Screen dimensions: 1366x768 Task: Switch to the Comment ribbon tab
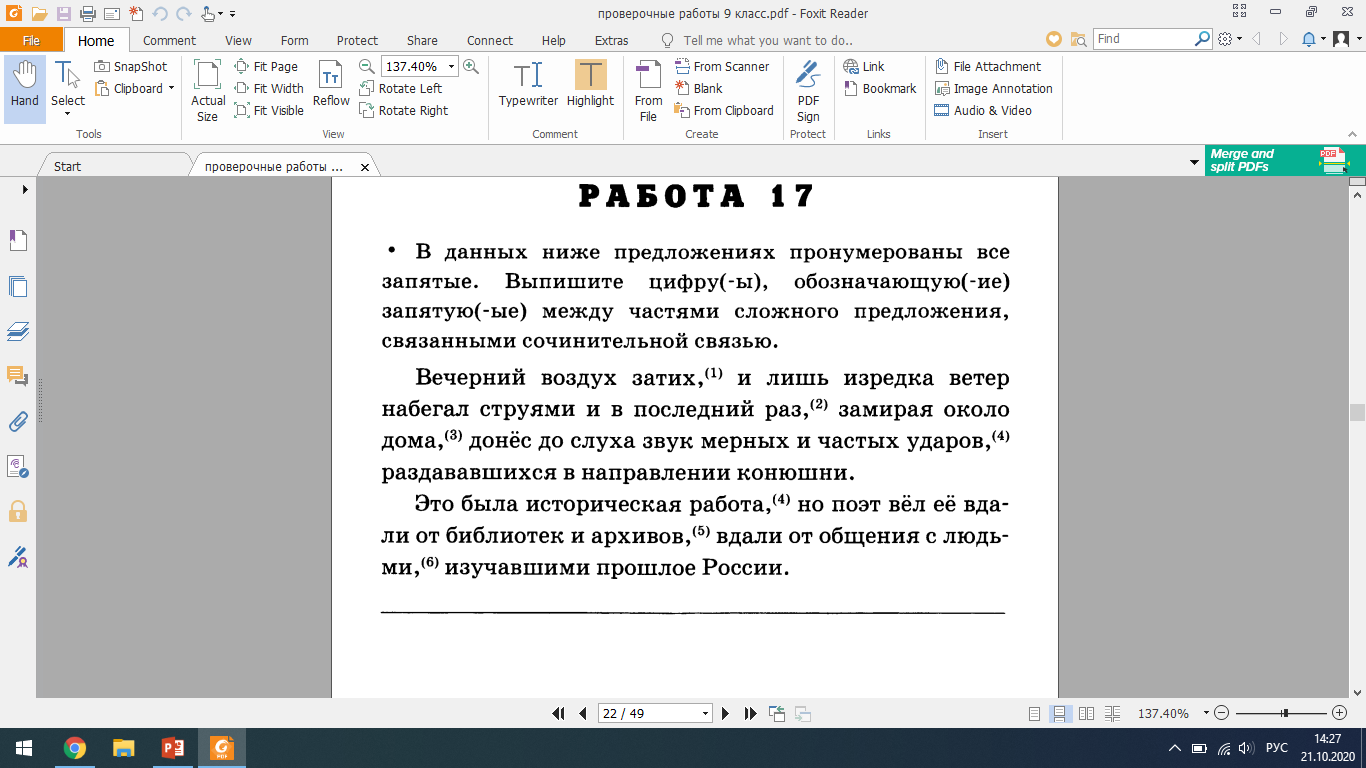[169, 40]
